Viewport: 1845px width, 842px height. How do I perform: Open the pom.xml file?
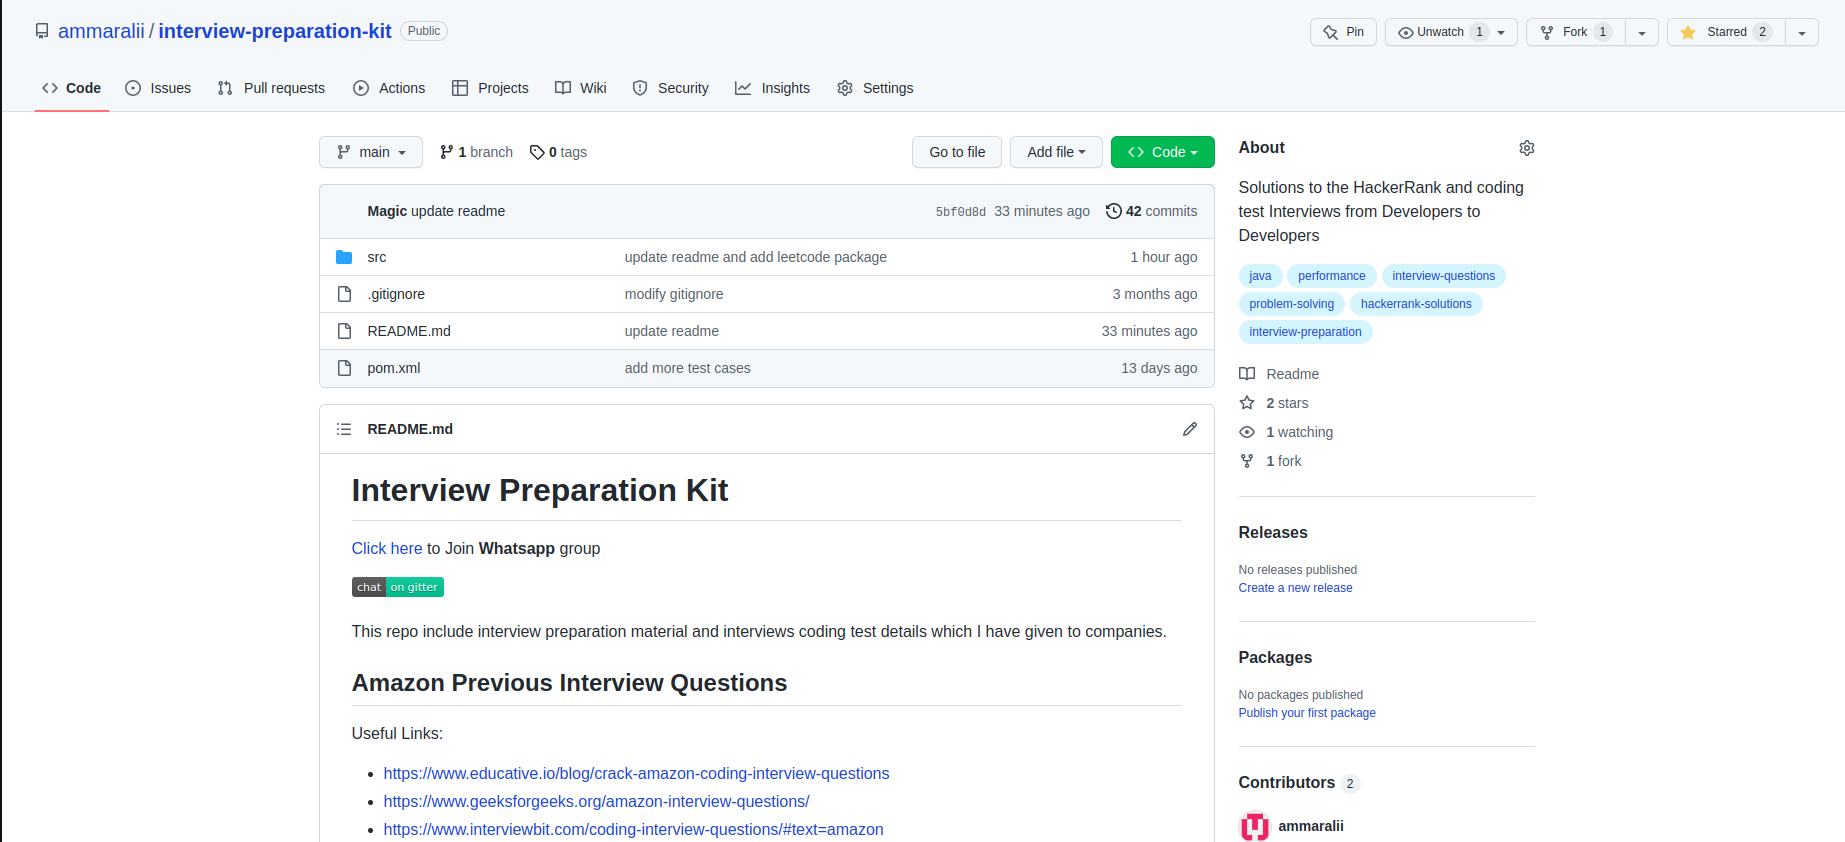393,368
